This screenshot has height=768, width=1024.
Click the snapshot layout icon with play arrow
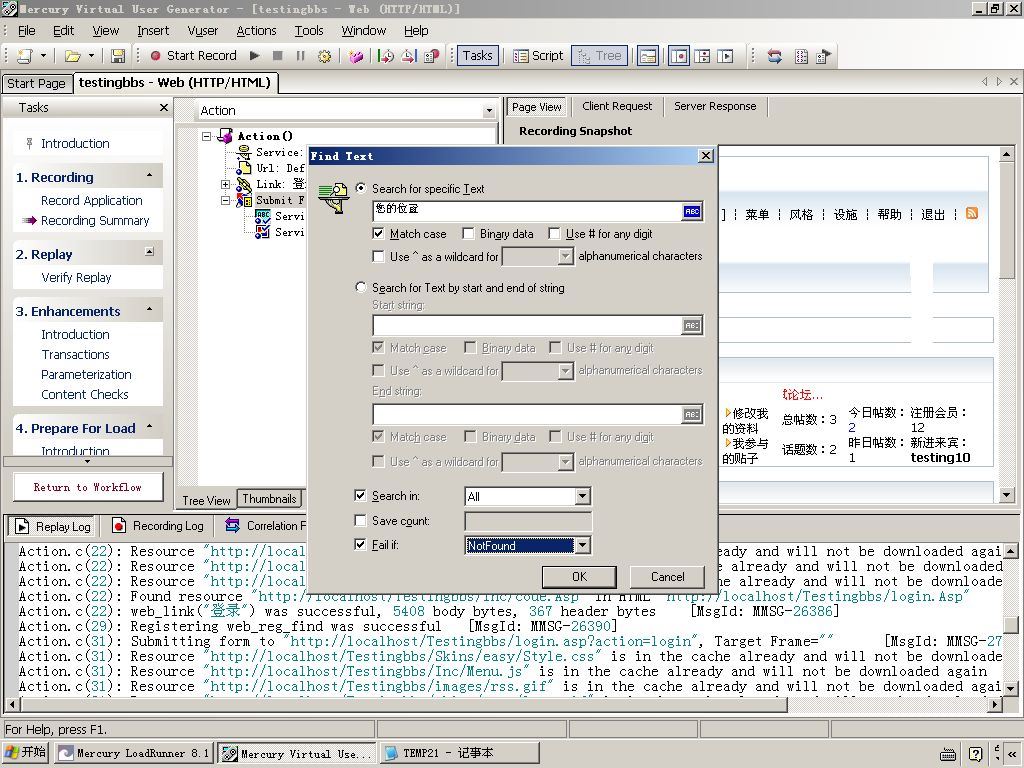[725, 56]
